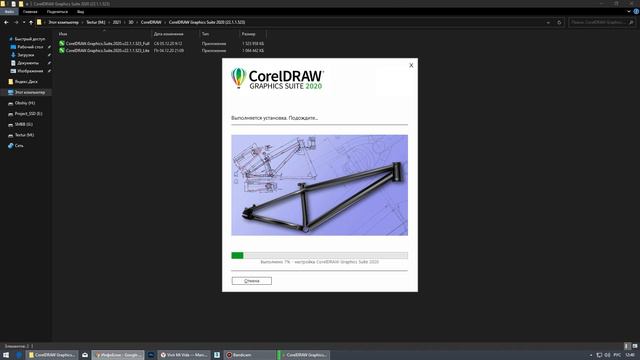Click the green installation progress bar
The height and width of the screenshot is (360, 640).
tap(319, 255)
